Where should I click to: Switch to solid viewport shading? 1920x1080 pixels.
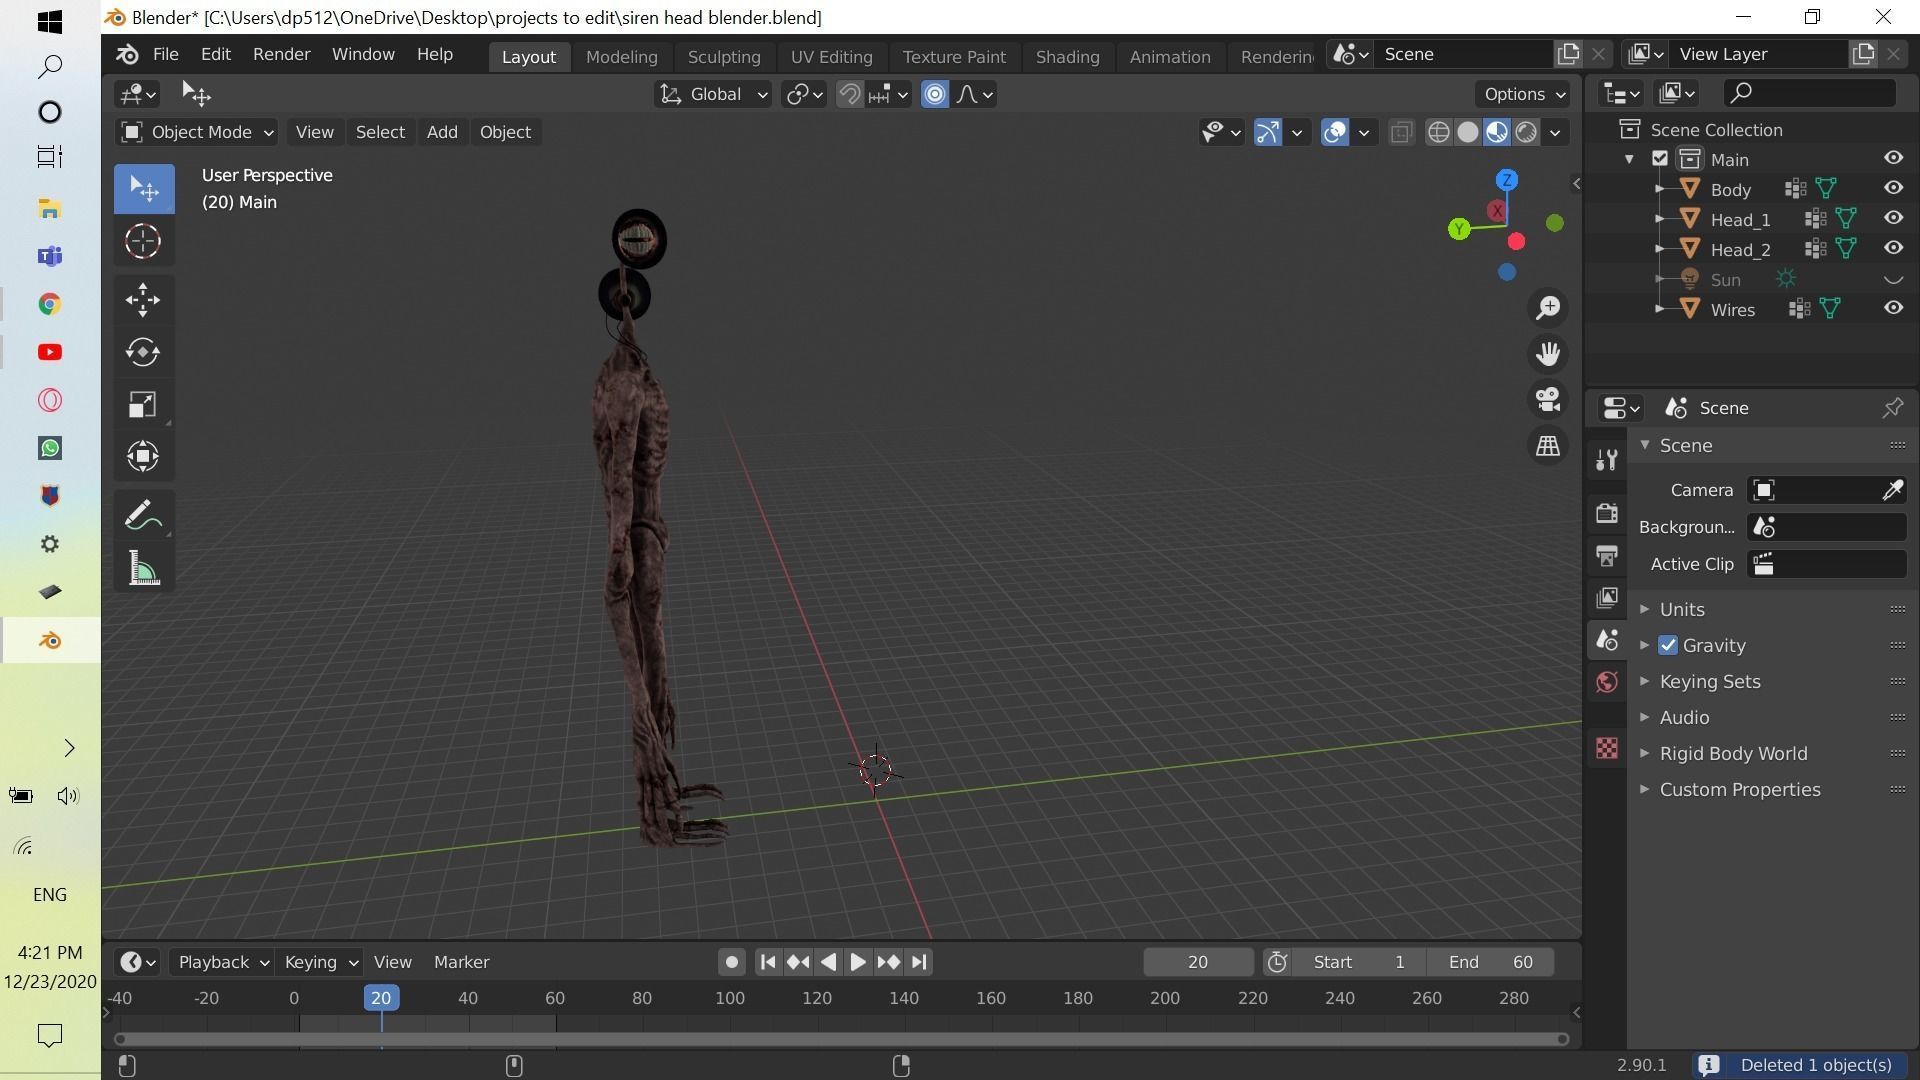coord(1467,132)
